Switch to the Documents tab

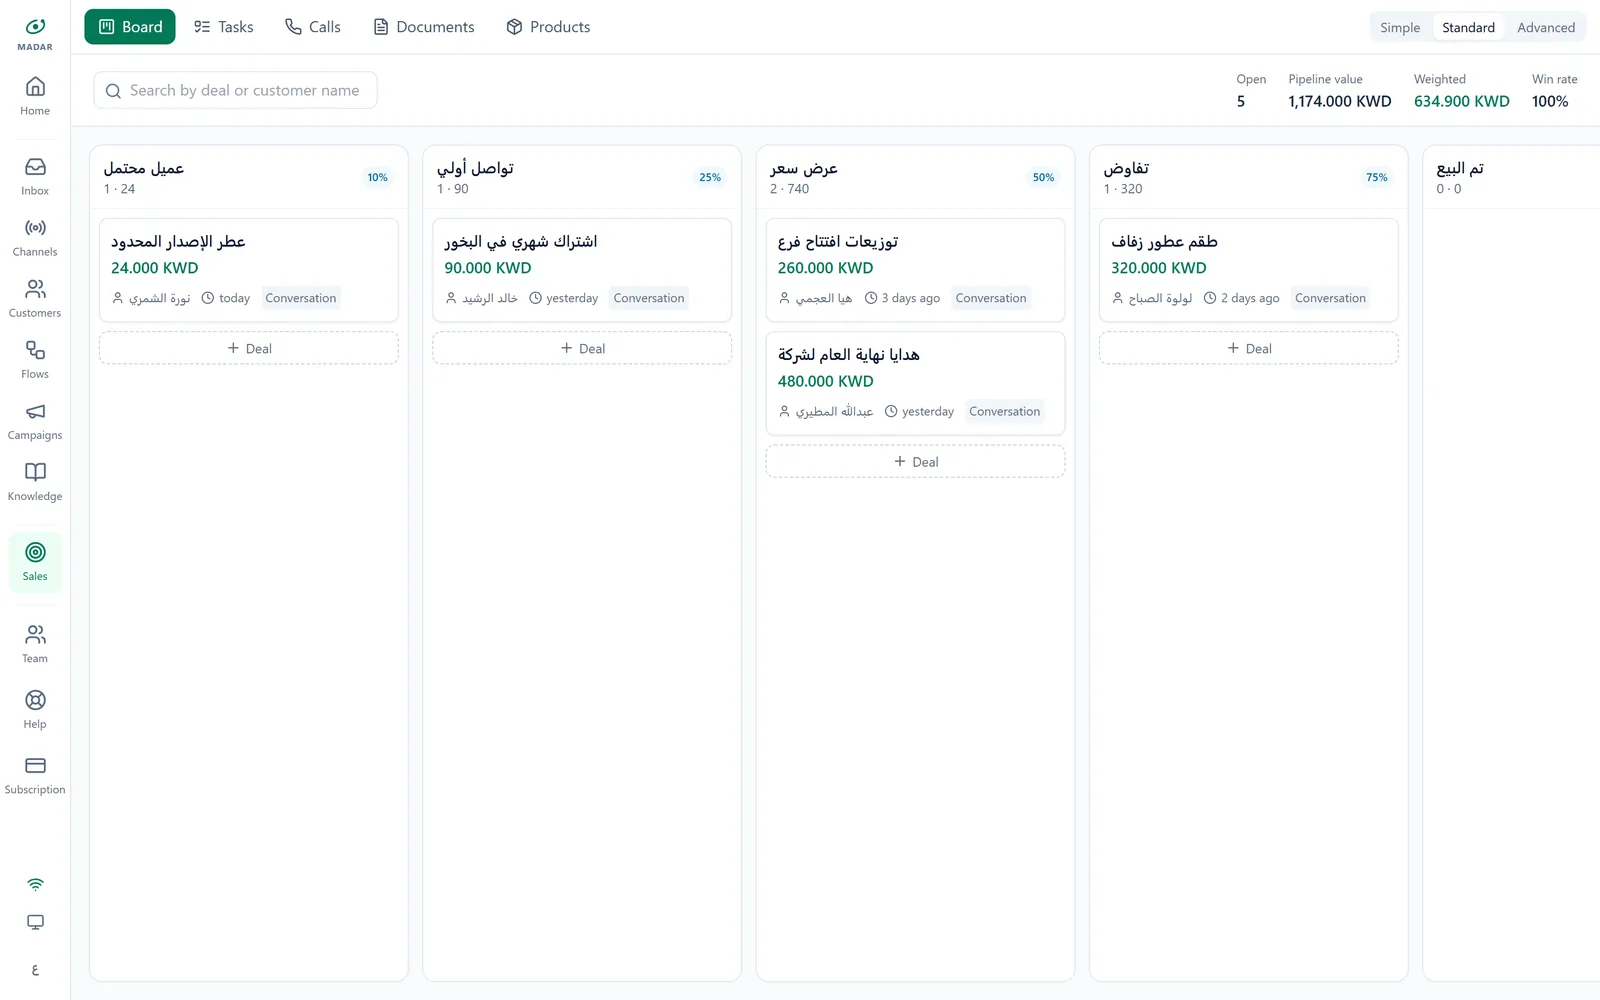(x=424, y=27)
